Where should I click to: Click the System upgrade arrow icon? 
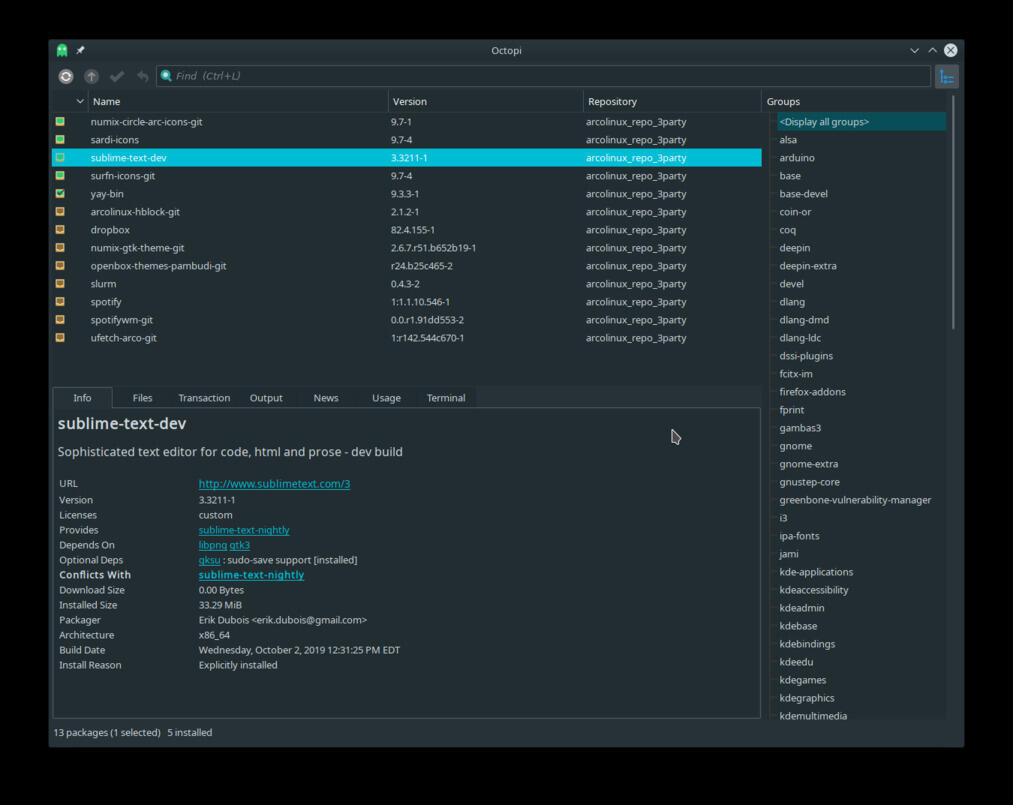point(91,76)
